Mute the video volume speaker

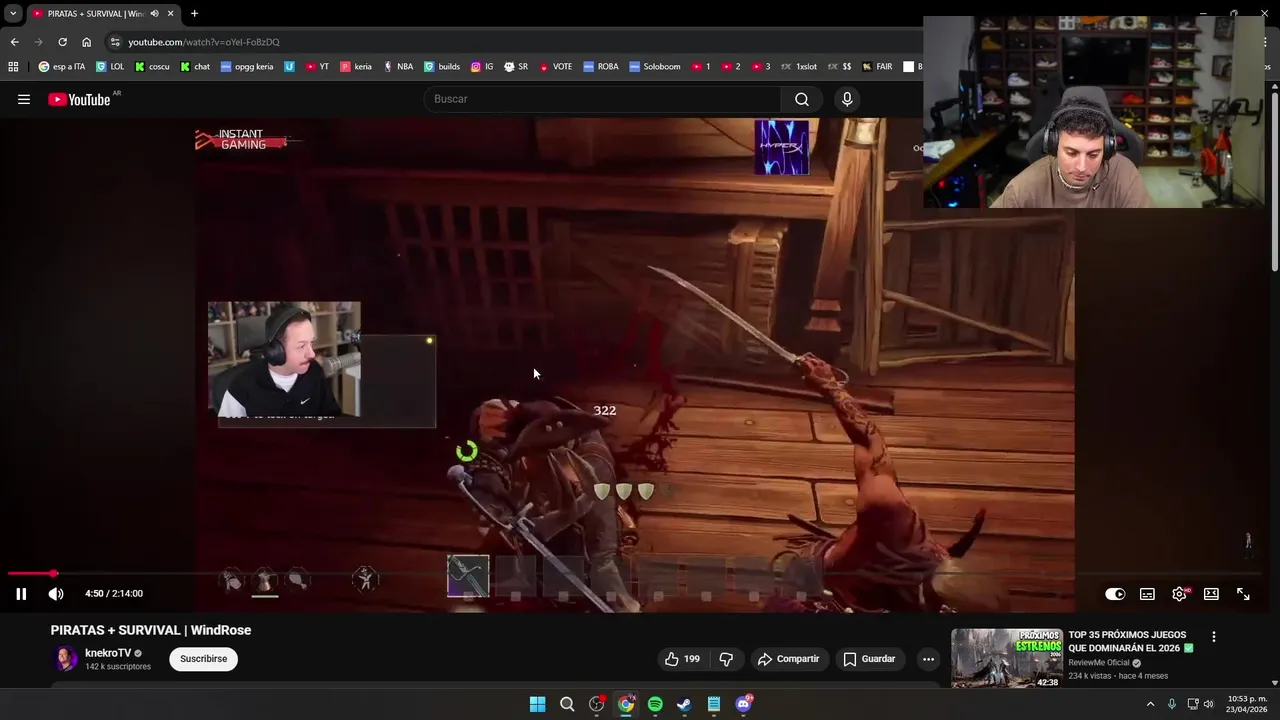(x=56, y=594)
